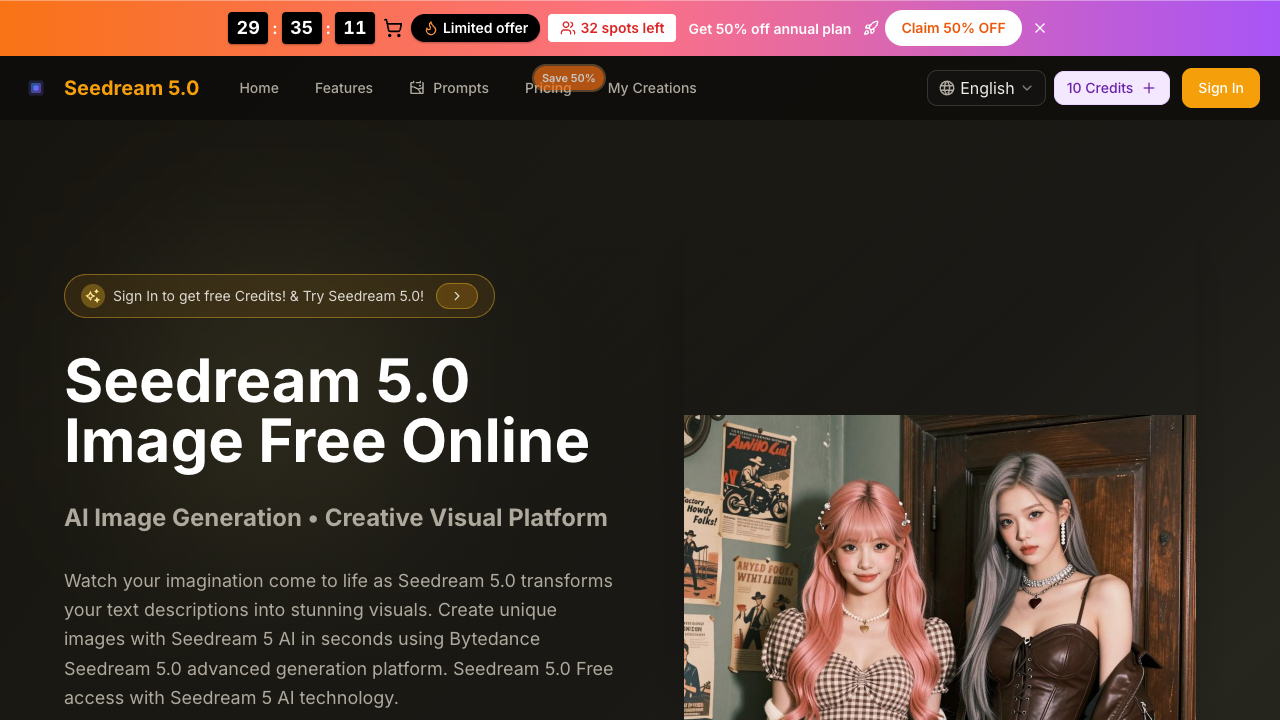Viewport: 1280px width, 720px height.
Task: Click the rocket icon next to Claim 50% OFF
Action: (x=871, y=28)
